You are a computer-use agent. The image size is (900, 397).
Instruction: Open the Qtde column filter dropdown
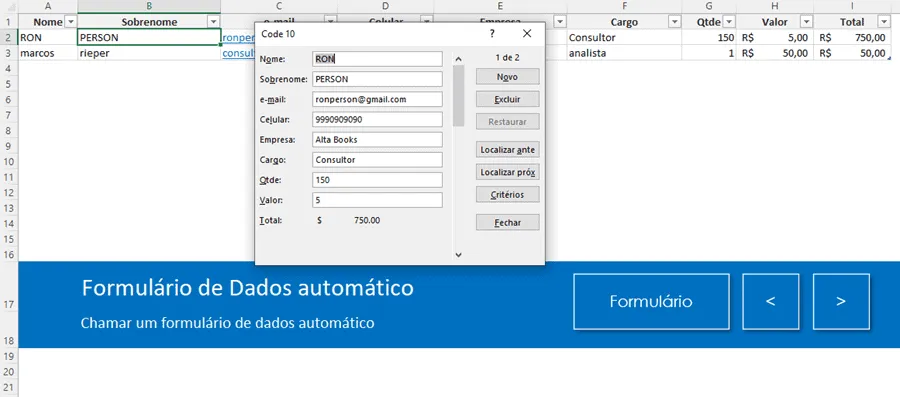point(729,22)
